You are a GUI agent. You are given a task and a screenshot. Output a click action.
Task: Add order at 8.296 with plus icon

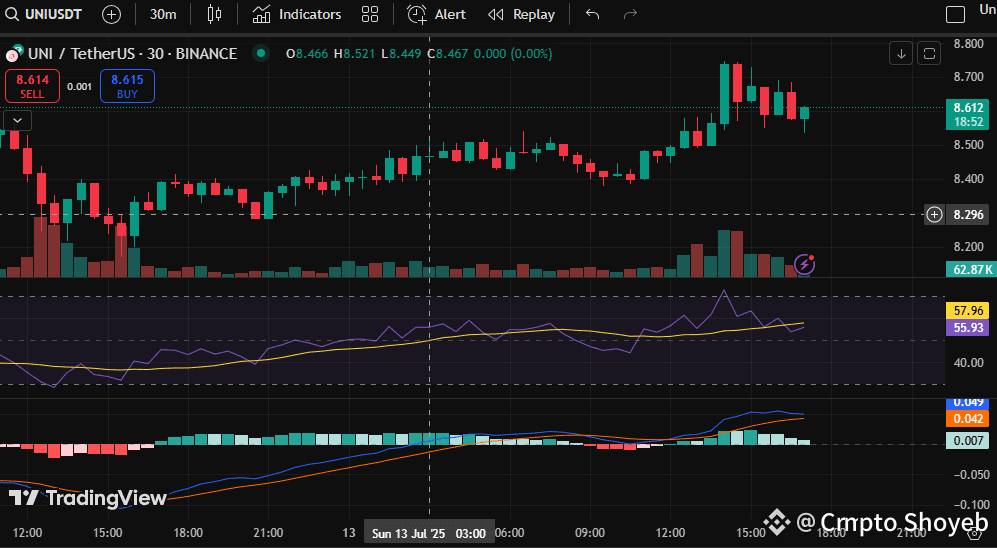pos(934,215)
